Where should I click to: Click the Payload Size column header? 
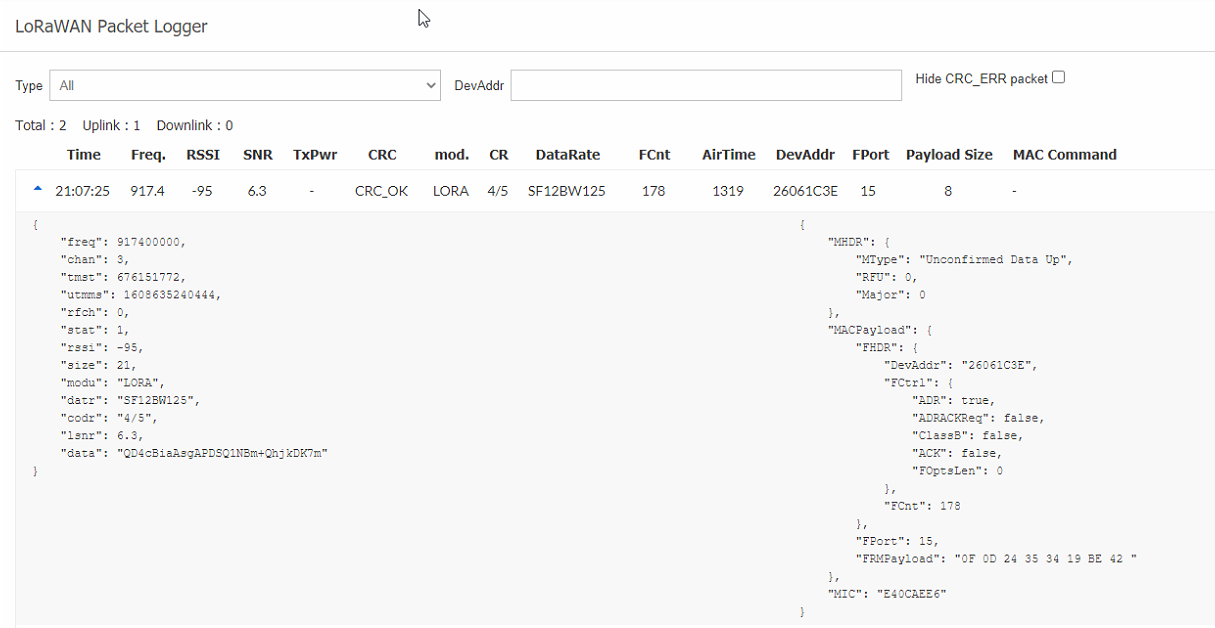(949, 155)
